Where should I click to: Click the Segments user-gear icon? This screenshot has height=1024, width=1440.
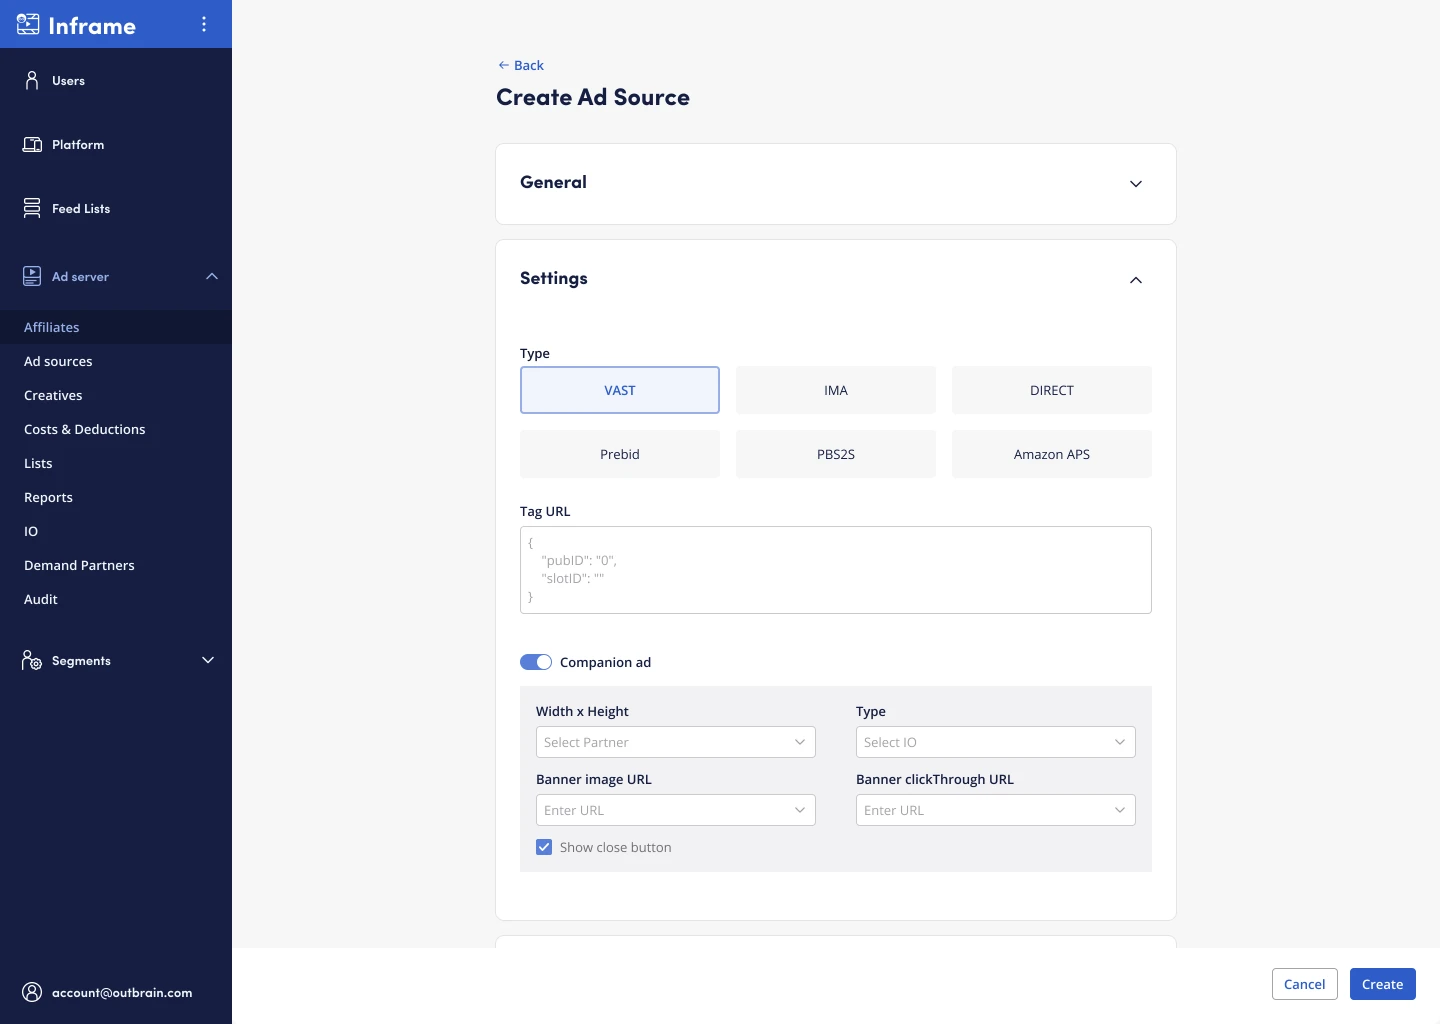pyautogui.click(x=32, y=661)
